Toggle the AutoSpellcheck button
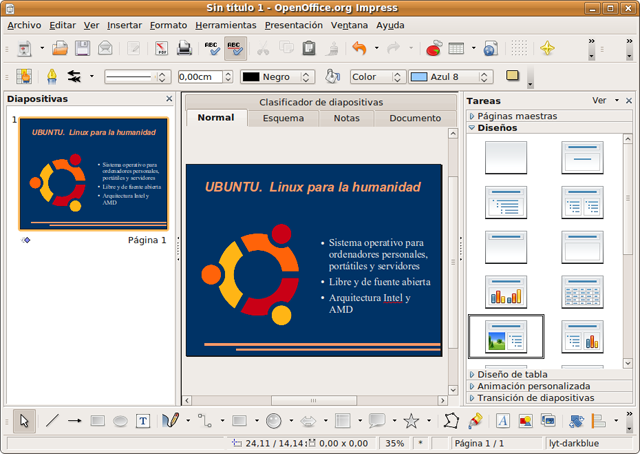The width and height of the screenshot is (640, 454). pos(236,48)
